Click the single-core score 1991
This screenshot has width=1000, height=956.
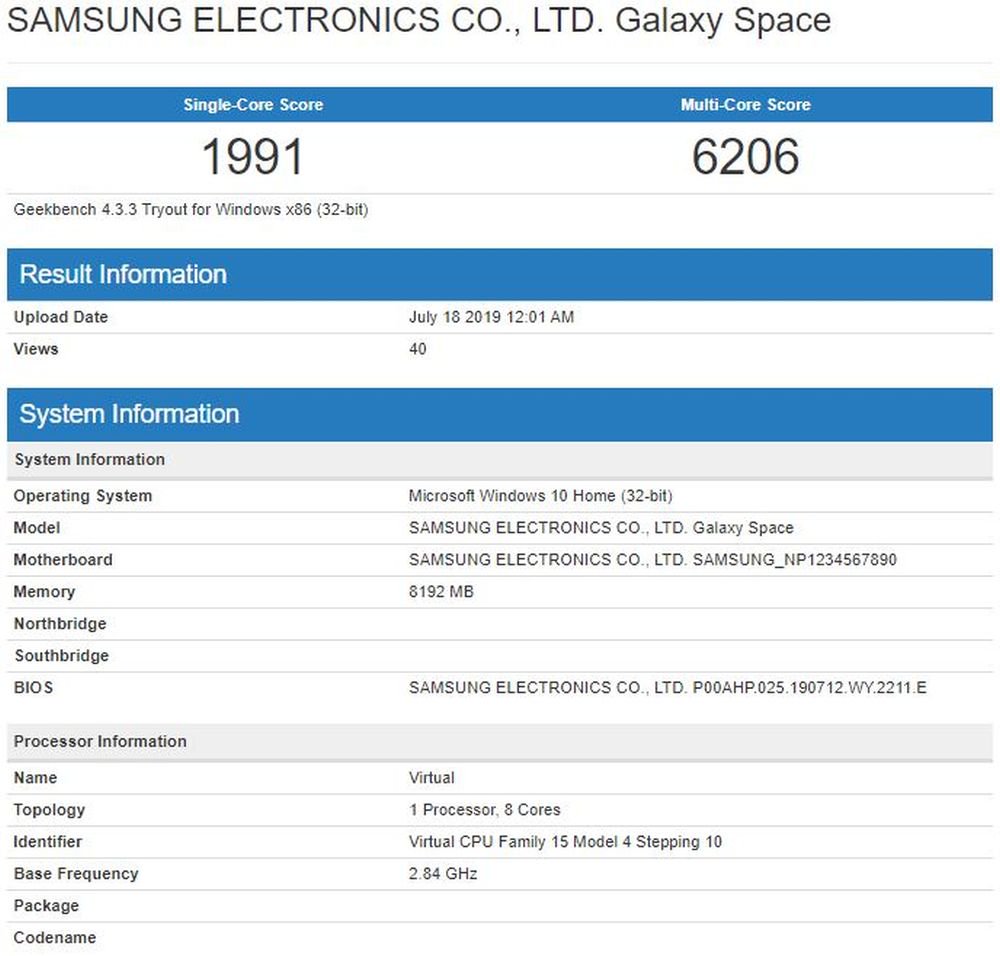click(x=251, y=156)
